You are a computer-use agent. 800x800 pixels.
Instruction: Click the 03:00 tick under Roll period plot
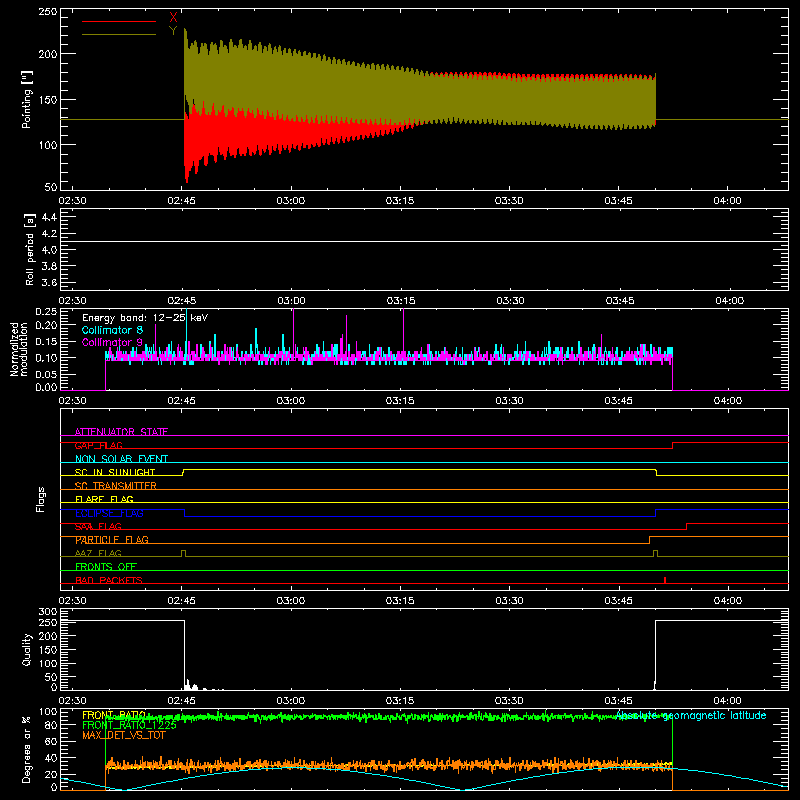291,301
